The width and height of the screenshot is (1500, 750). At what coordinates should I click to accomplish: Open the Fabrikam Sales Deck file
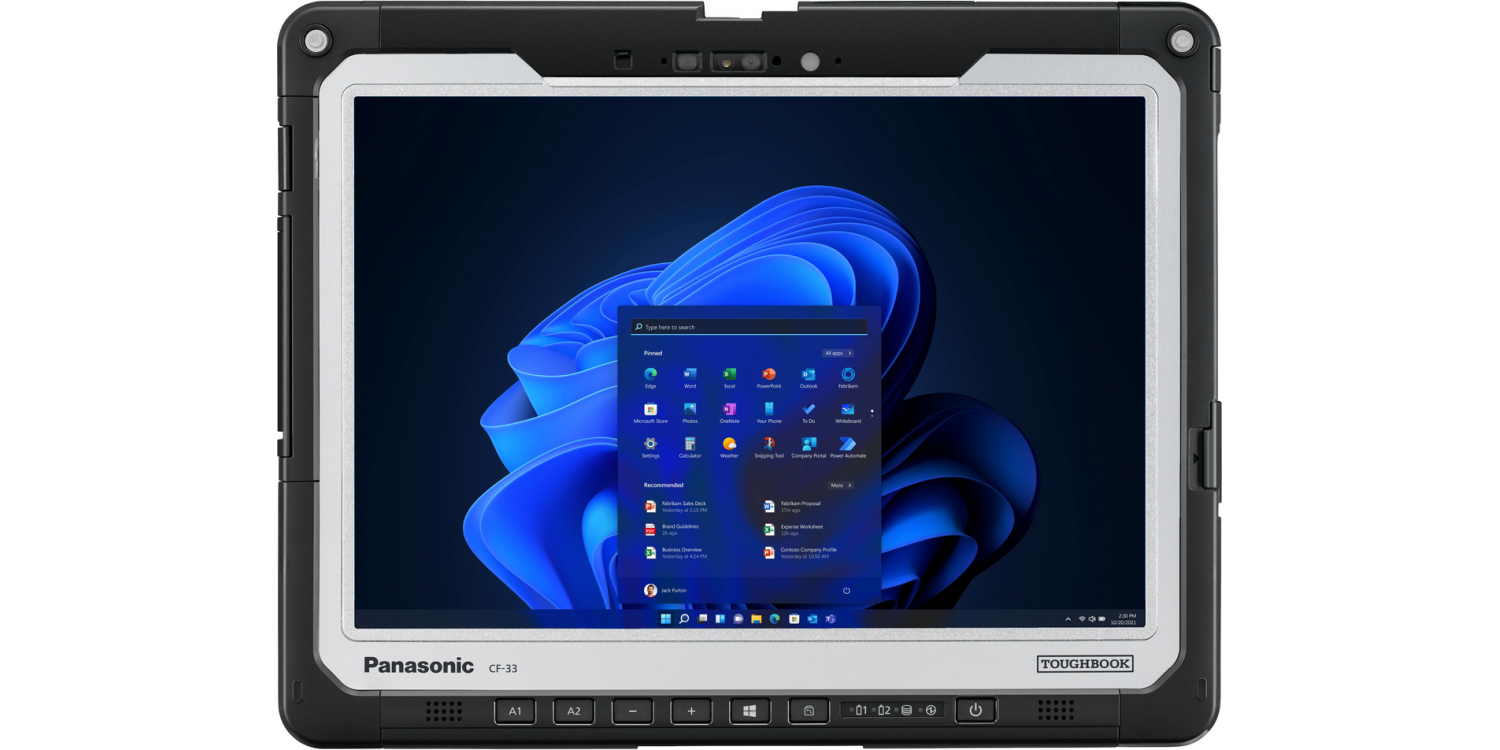(x=676, y=506)
